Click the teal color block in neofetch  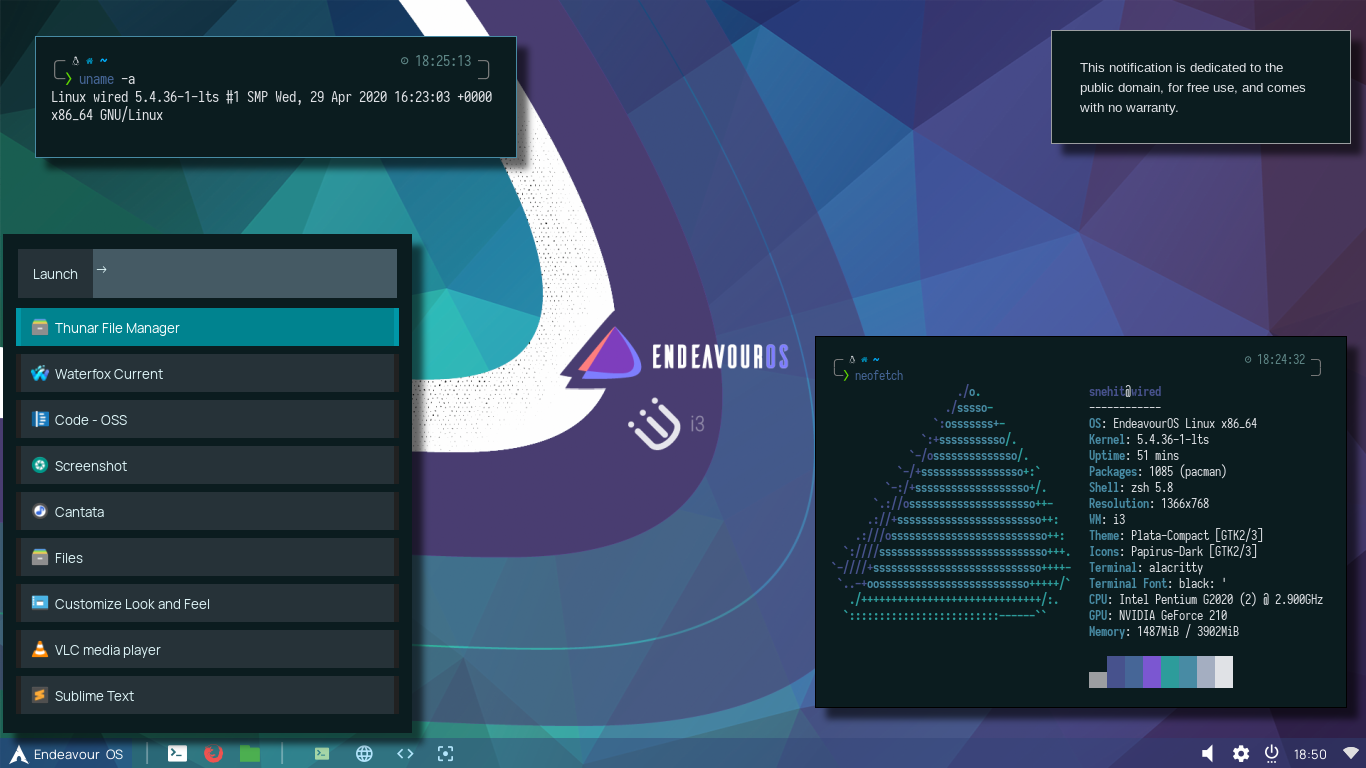click(1170, 672)
